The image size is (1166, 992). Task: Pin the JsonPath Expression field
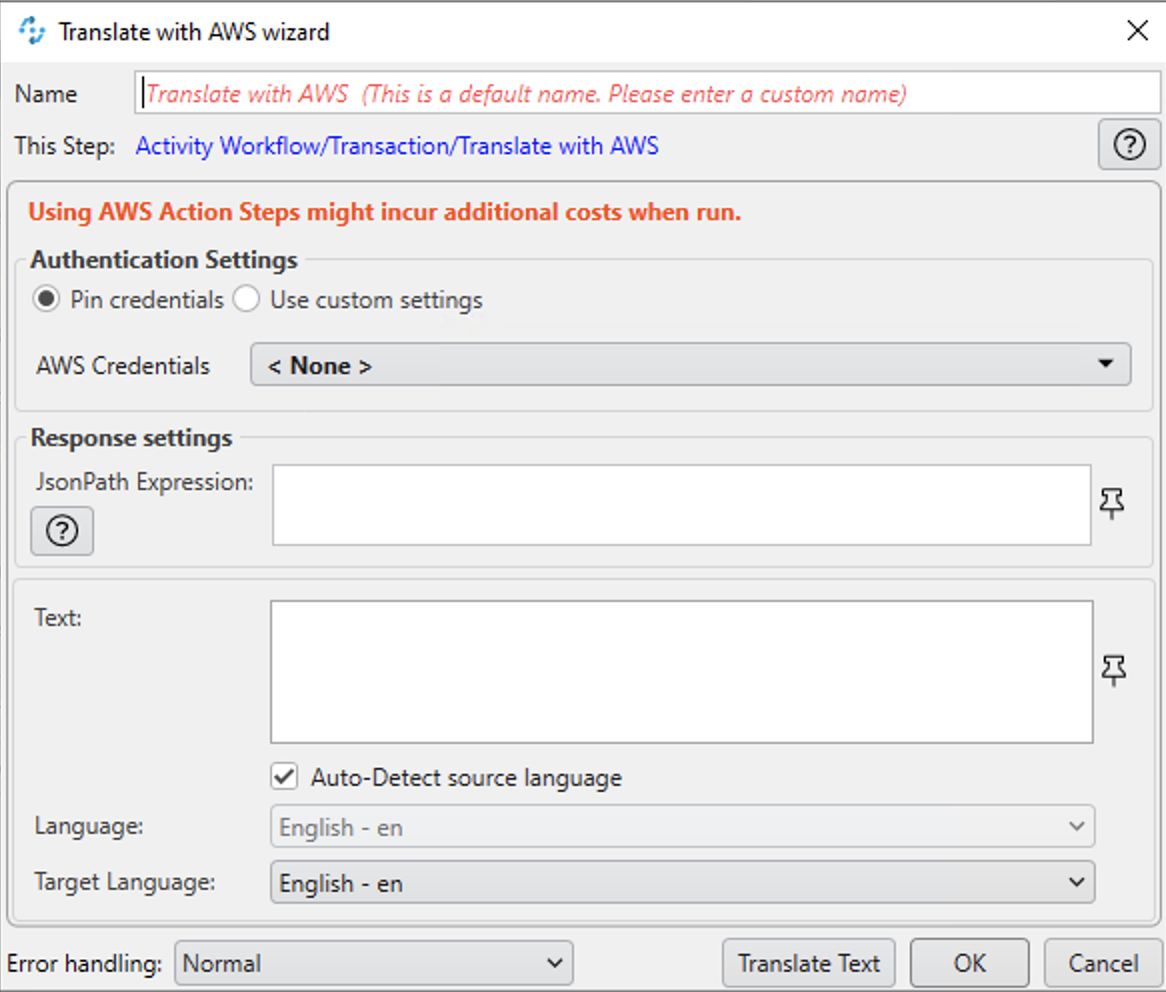(1112, 503)
